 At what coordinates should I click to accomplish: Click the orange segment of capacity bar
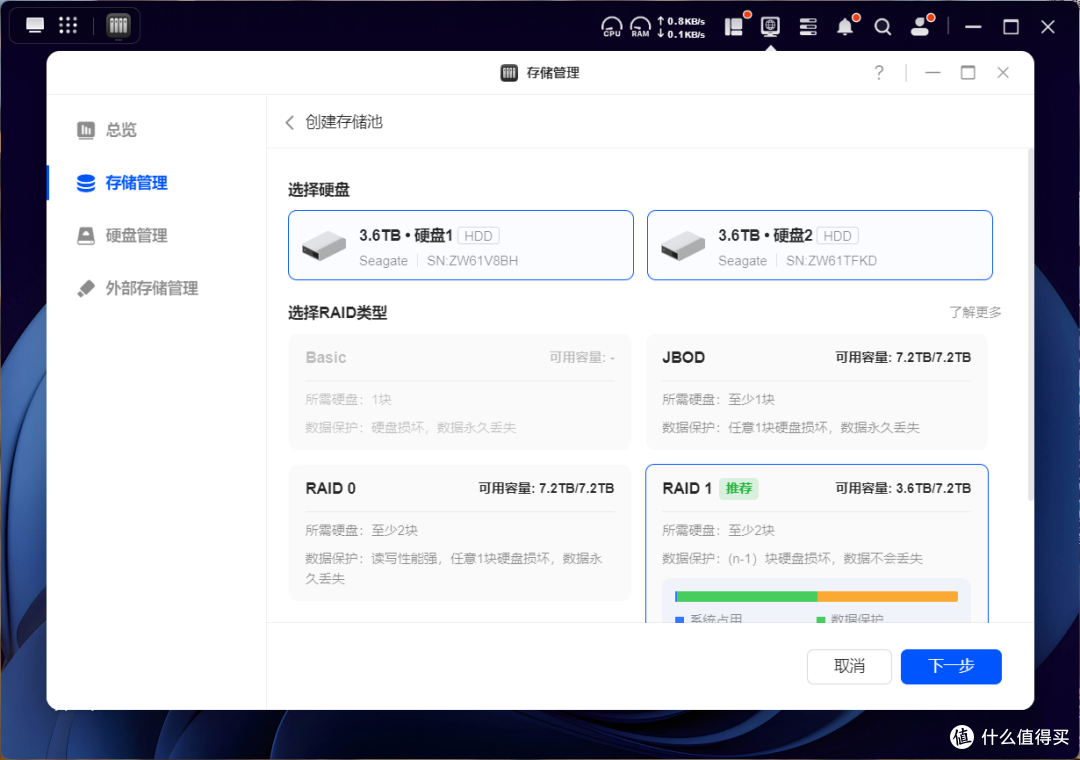click(887, 596)
